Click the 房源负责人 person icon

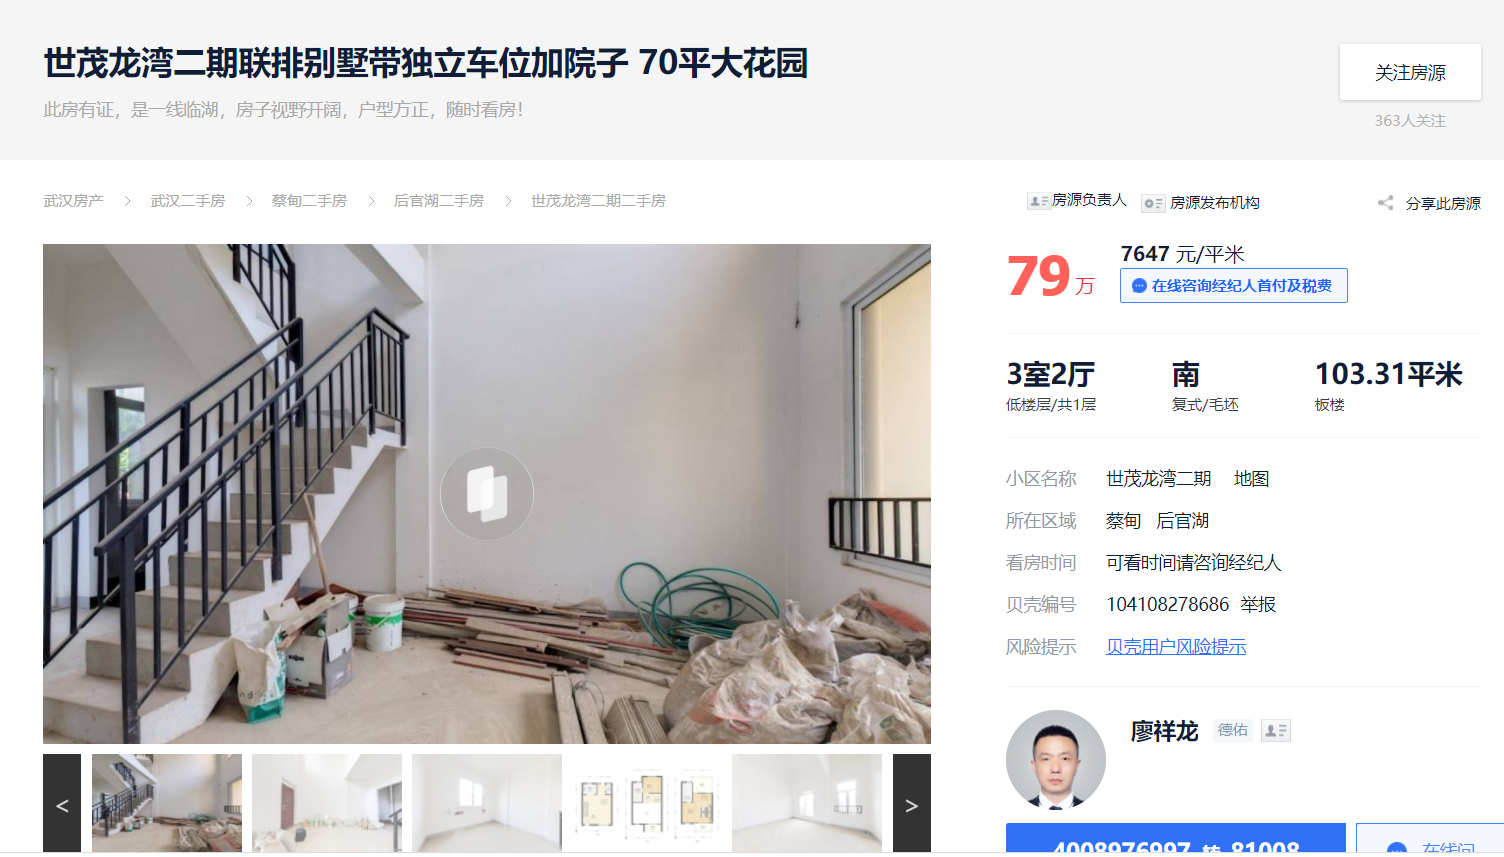pyautogui.click(x=1038, y=201)
